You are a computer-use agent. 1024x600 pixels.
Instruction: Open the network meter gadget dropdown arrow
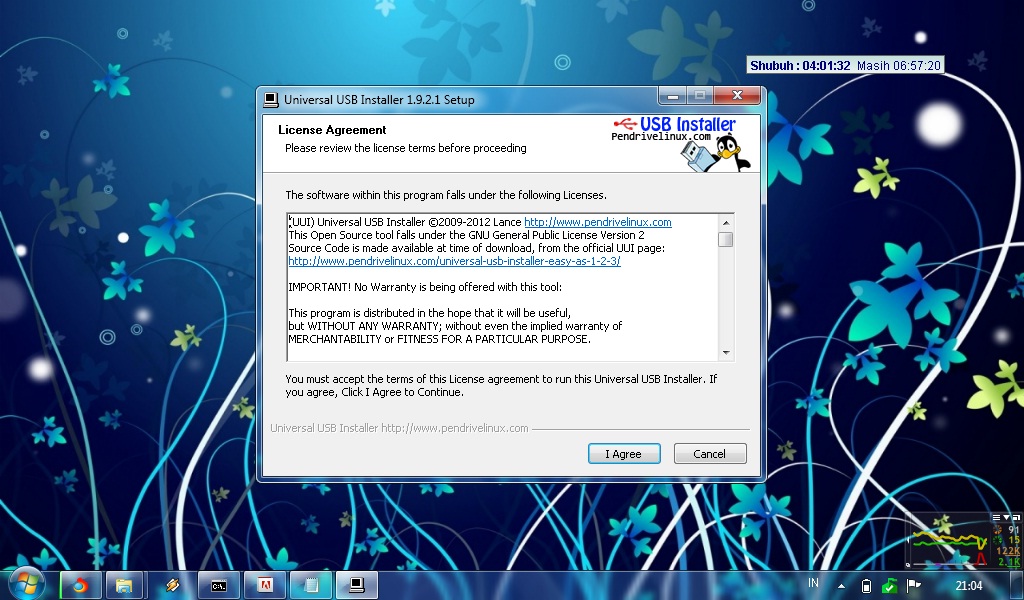1006,517
